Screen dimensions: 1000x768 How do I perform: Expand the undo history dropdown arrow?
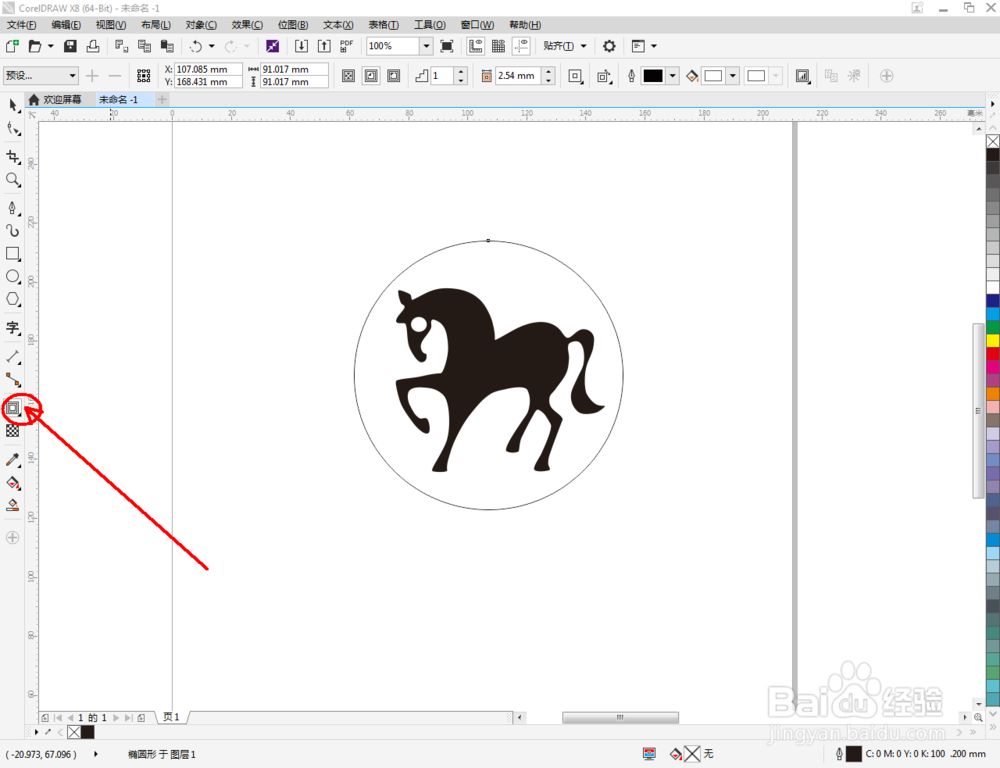pos(212,46)
